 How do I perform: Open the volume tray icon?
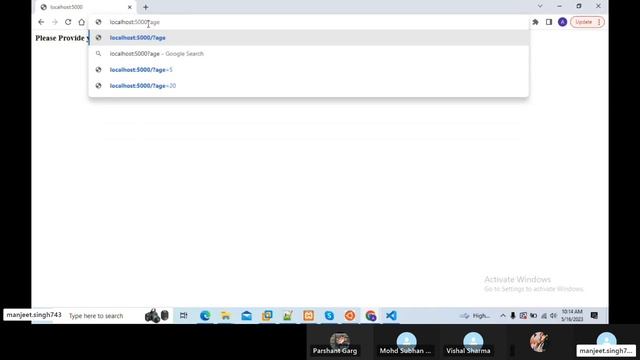pyautogui.click(x=553, y=316)
